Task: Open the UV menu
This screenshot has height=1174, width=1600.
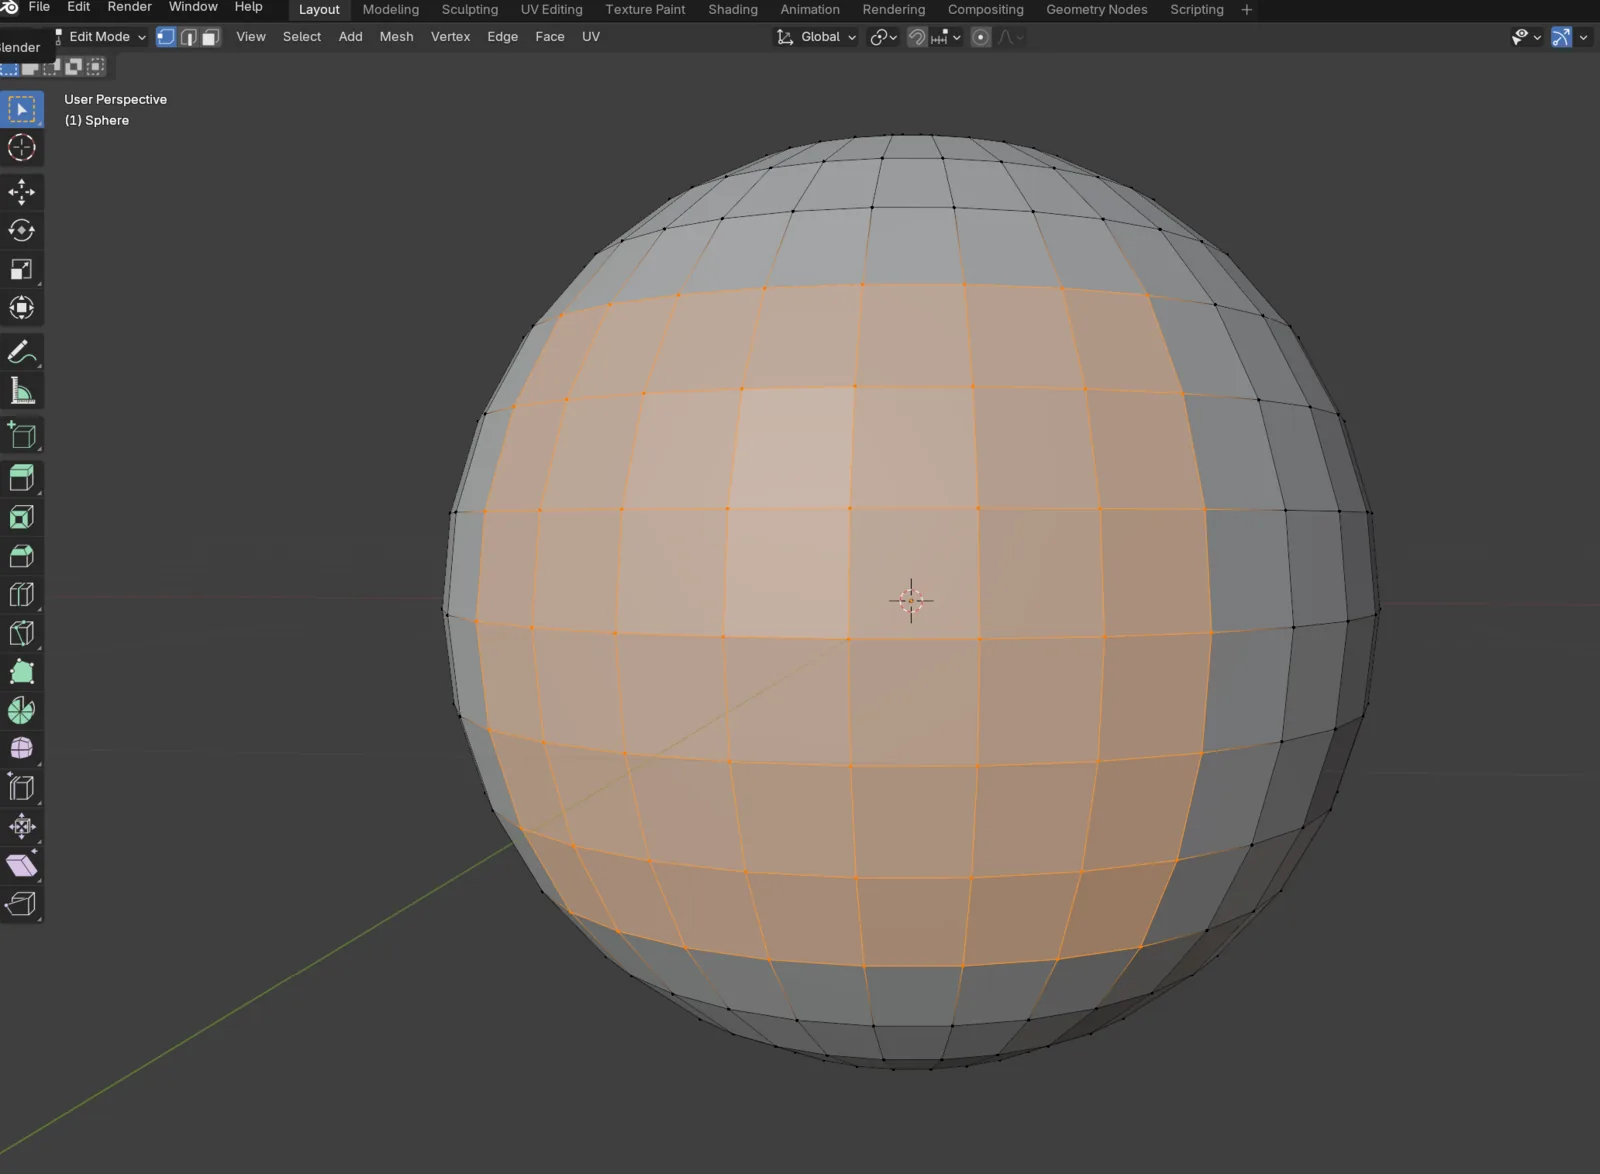Action: point(591,37)
